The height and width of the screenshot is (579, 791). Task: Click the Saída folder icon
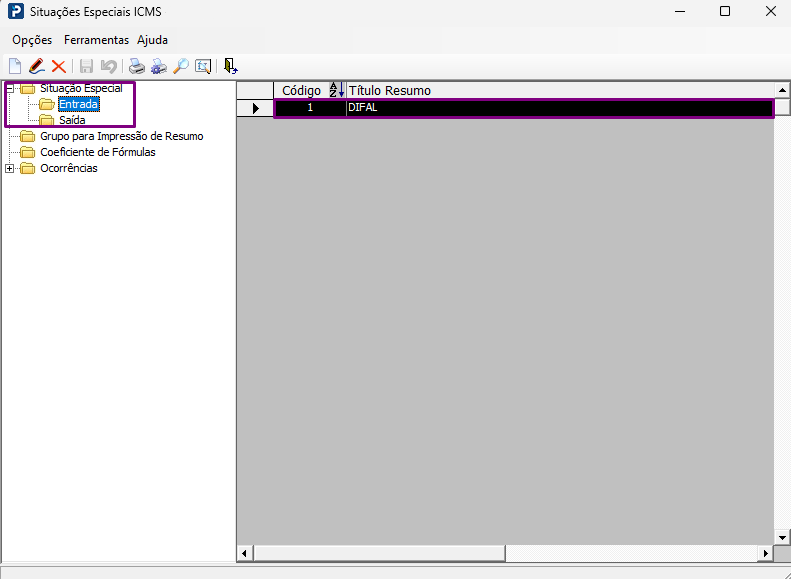pyautogui.click(x=46, y=120)
